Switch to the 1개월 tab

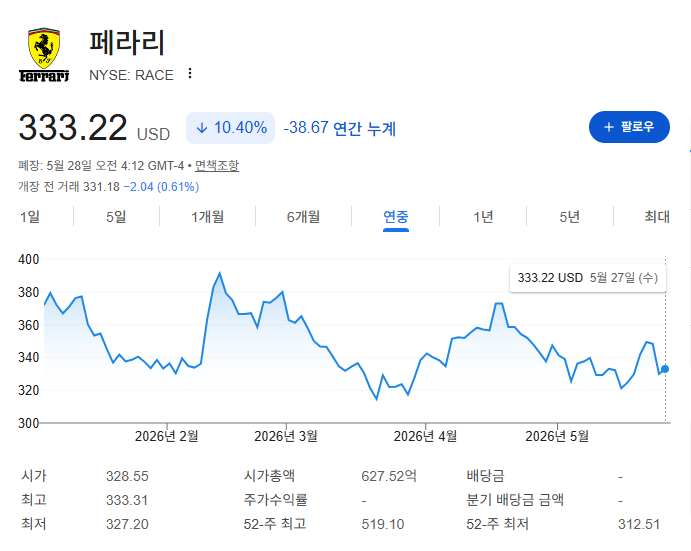[x=207, y=216]
